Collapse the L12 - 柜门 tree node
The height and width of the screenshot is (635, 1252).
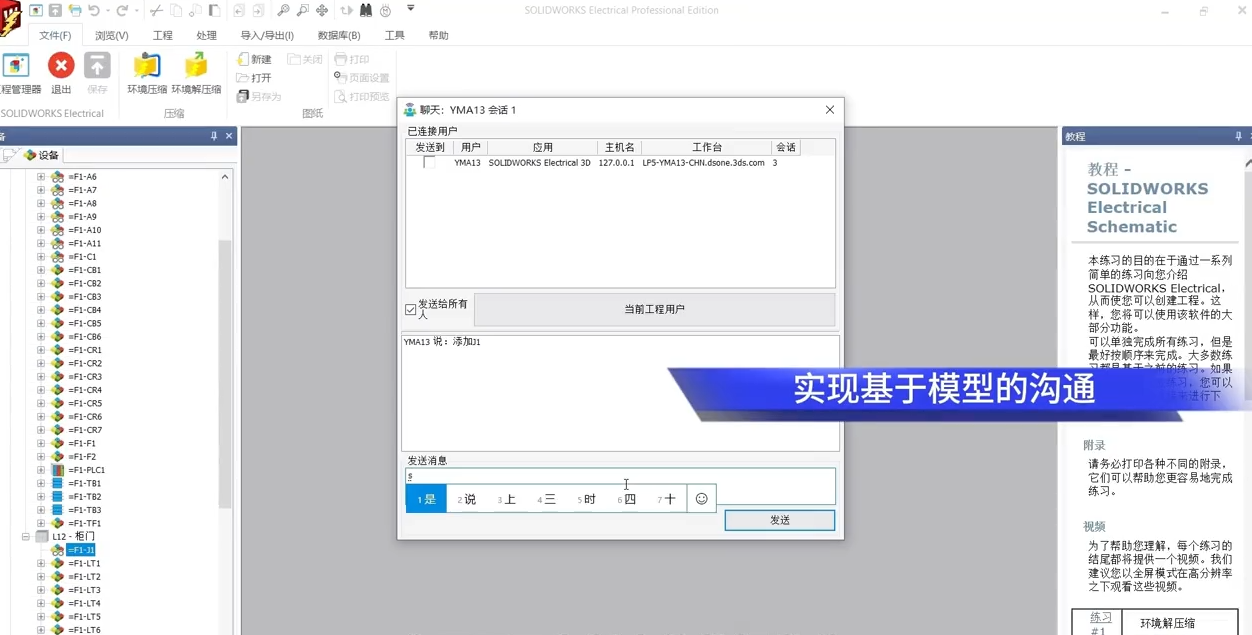coord(24,536)
